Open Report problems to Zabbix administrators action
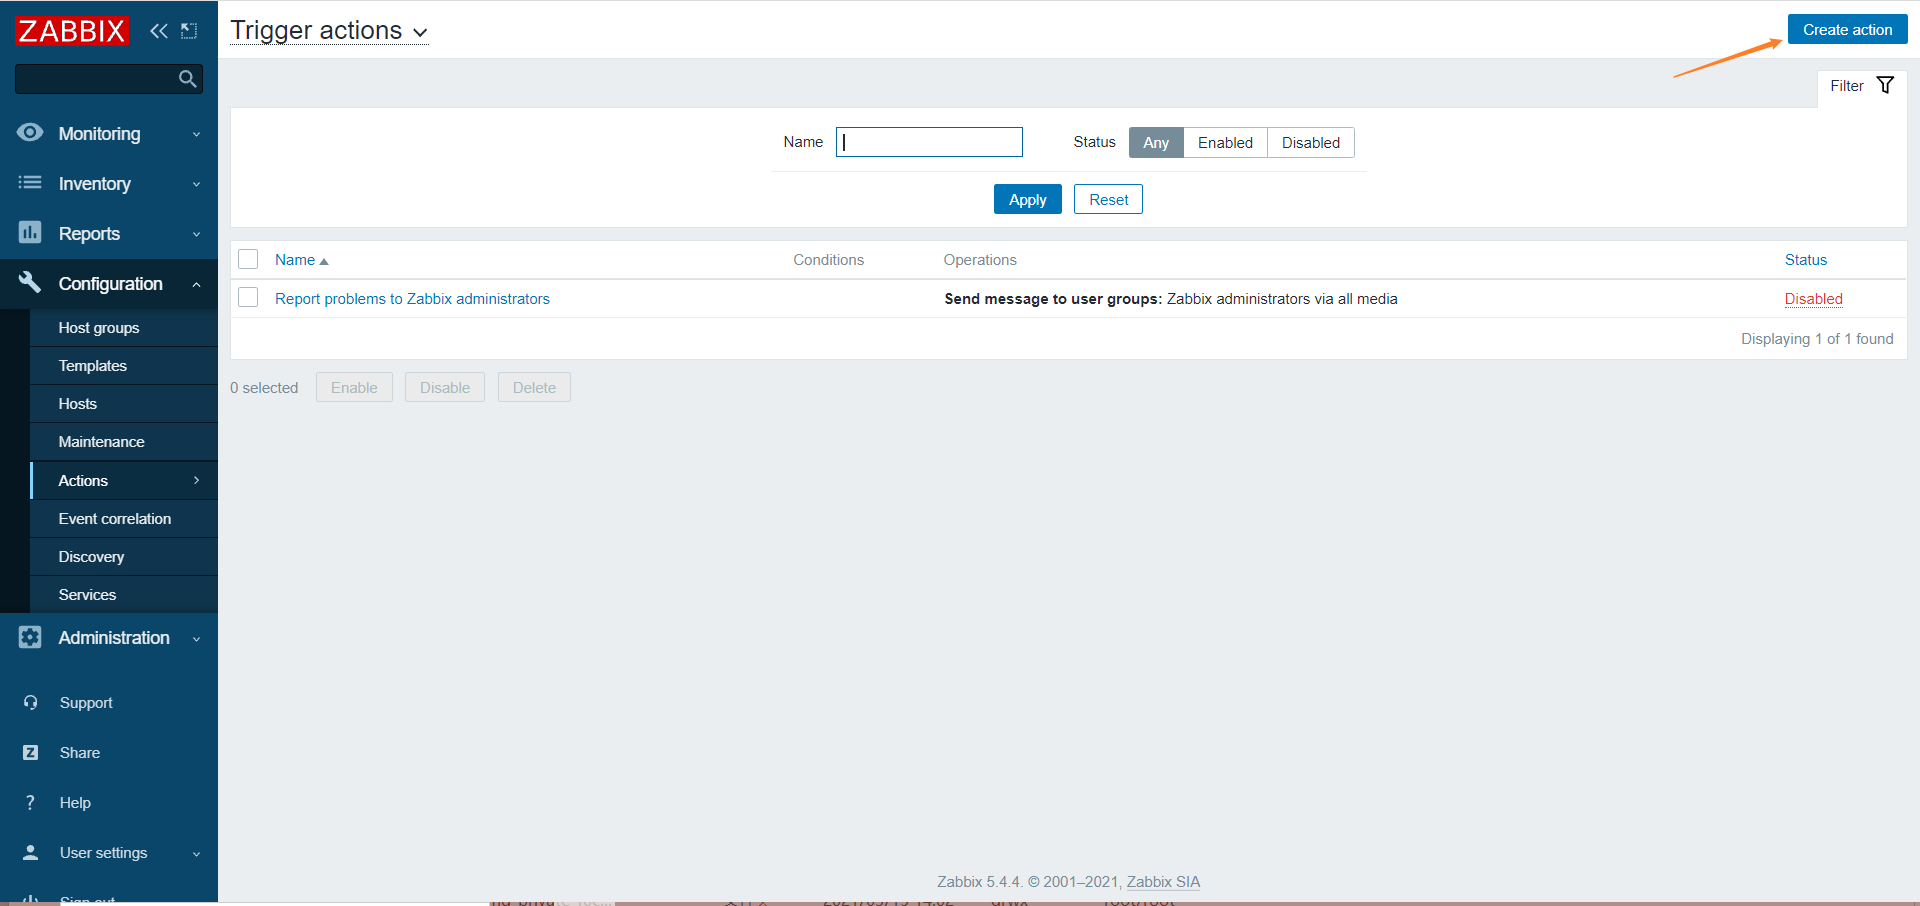 (x=412, y=299)
